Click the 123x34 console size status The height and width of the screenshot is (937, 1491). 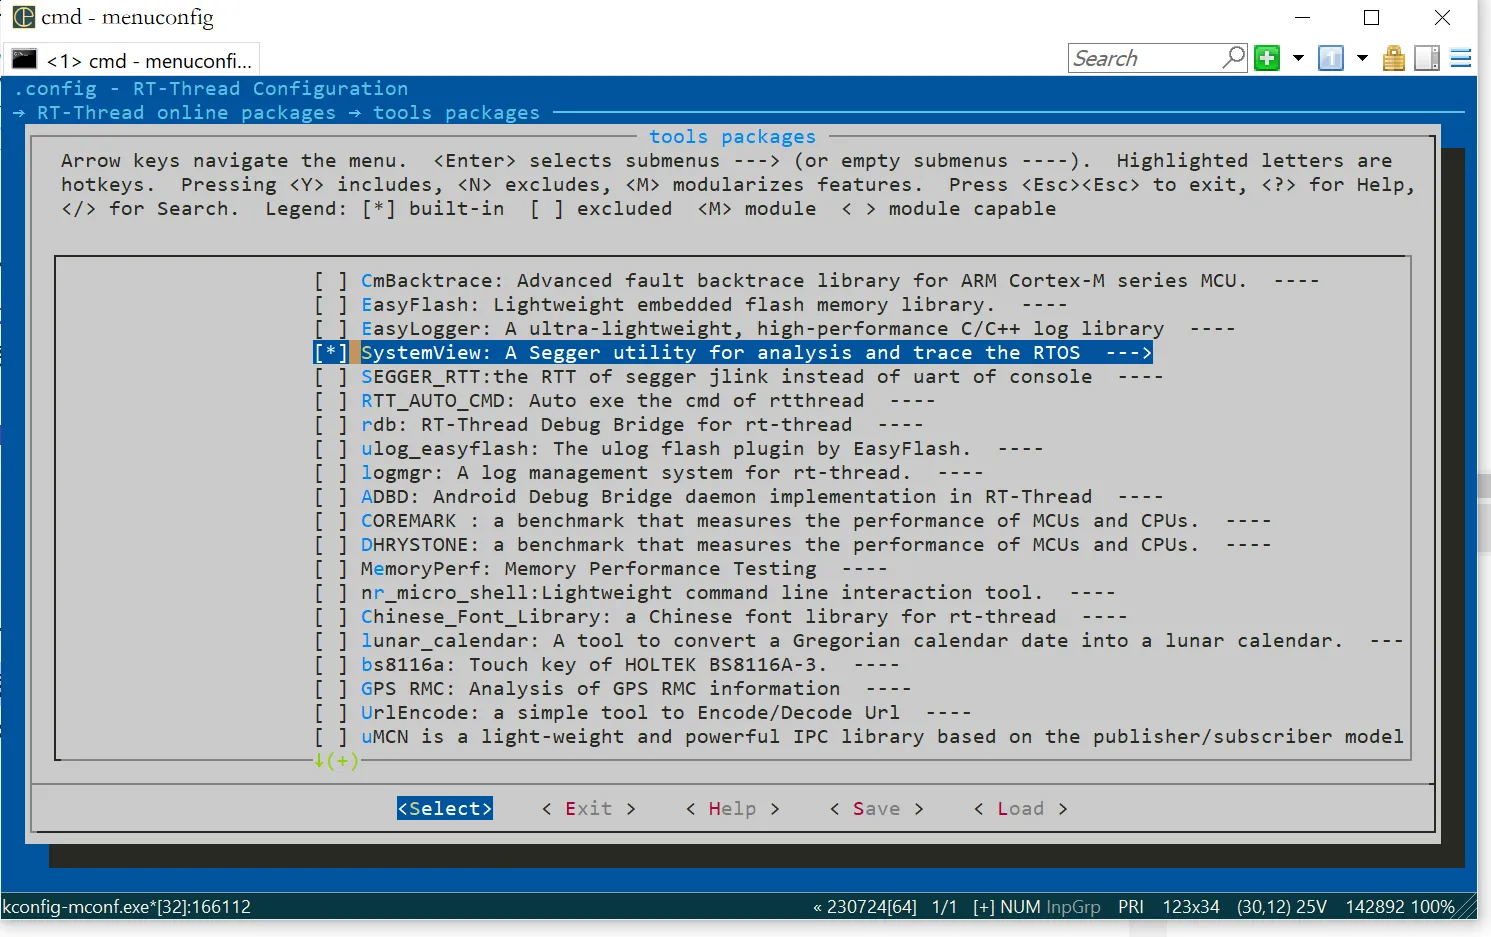tap(1190, 907)
